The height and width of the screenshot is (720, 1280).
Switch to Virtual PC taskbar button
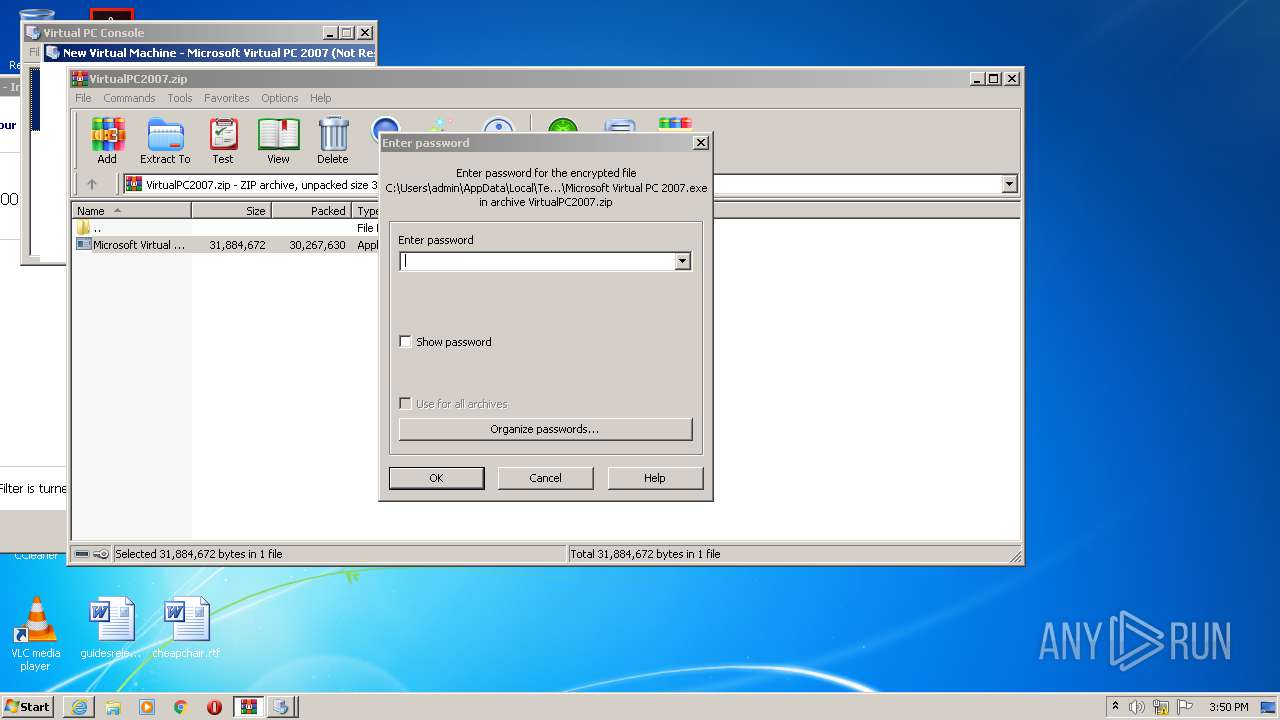281,707
